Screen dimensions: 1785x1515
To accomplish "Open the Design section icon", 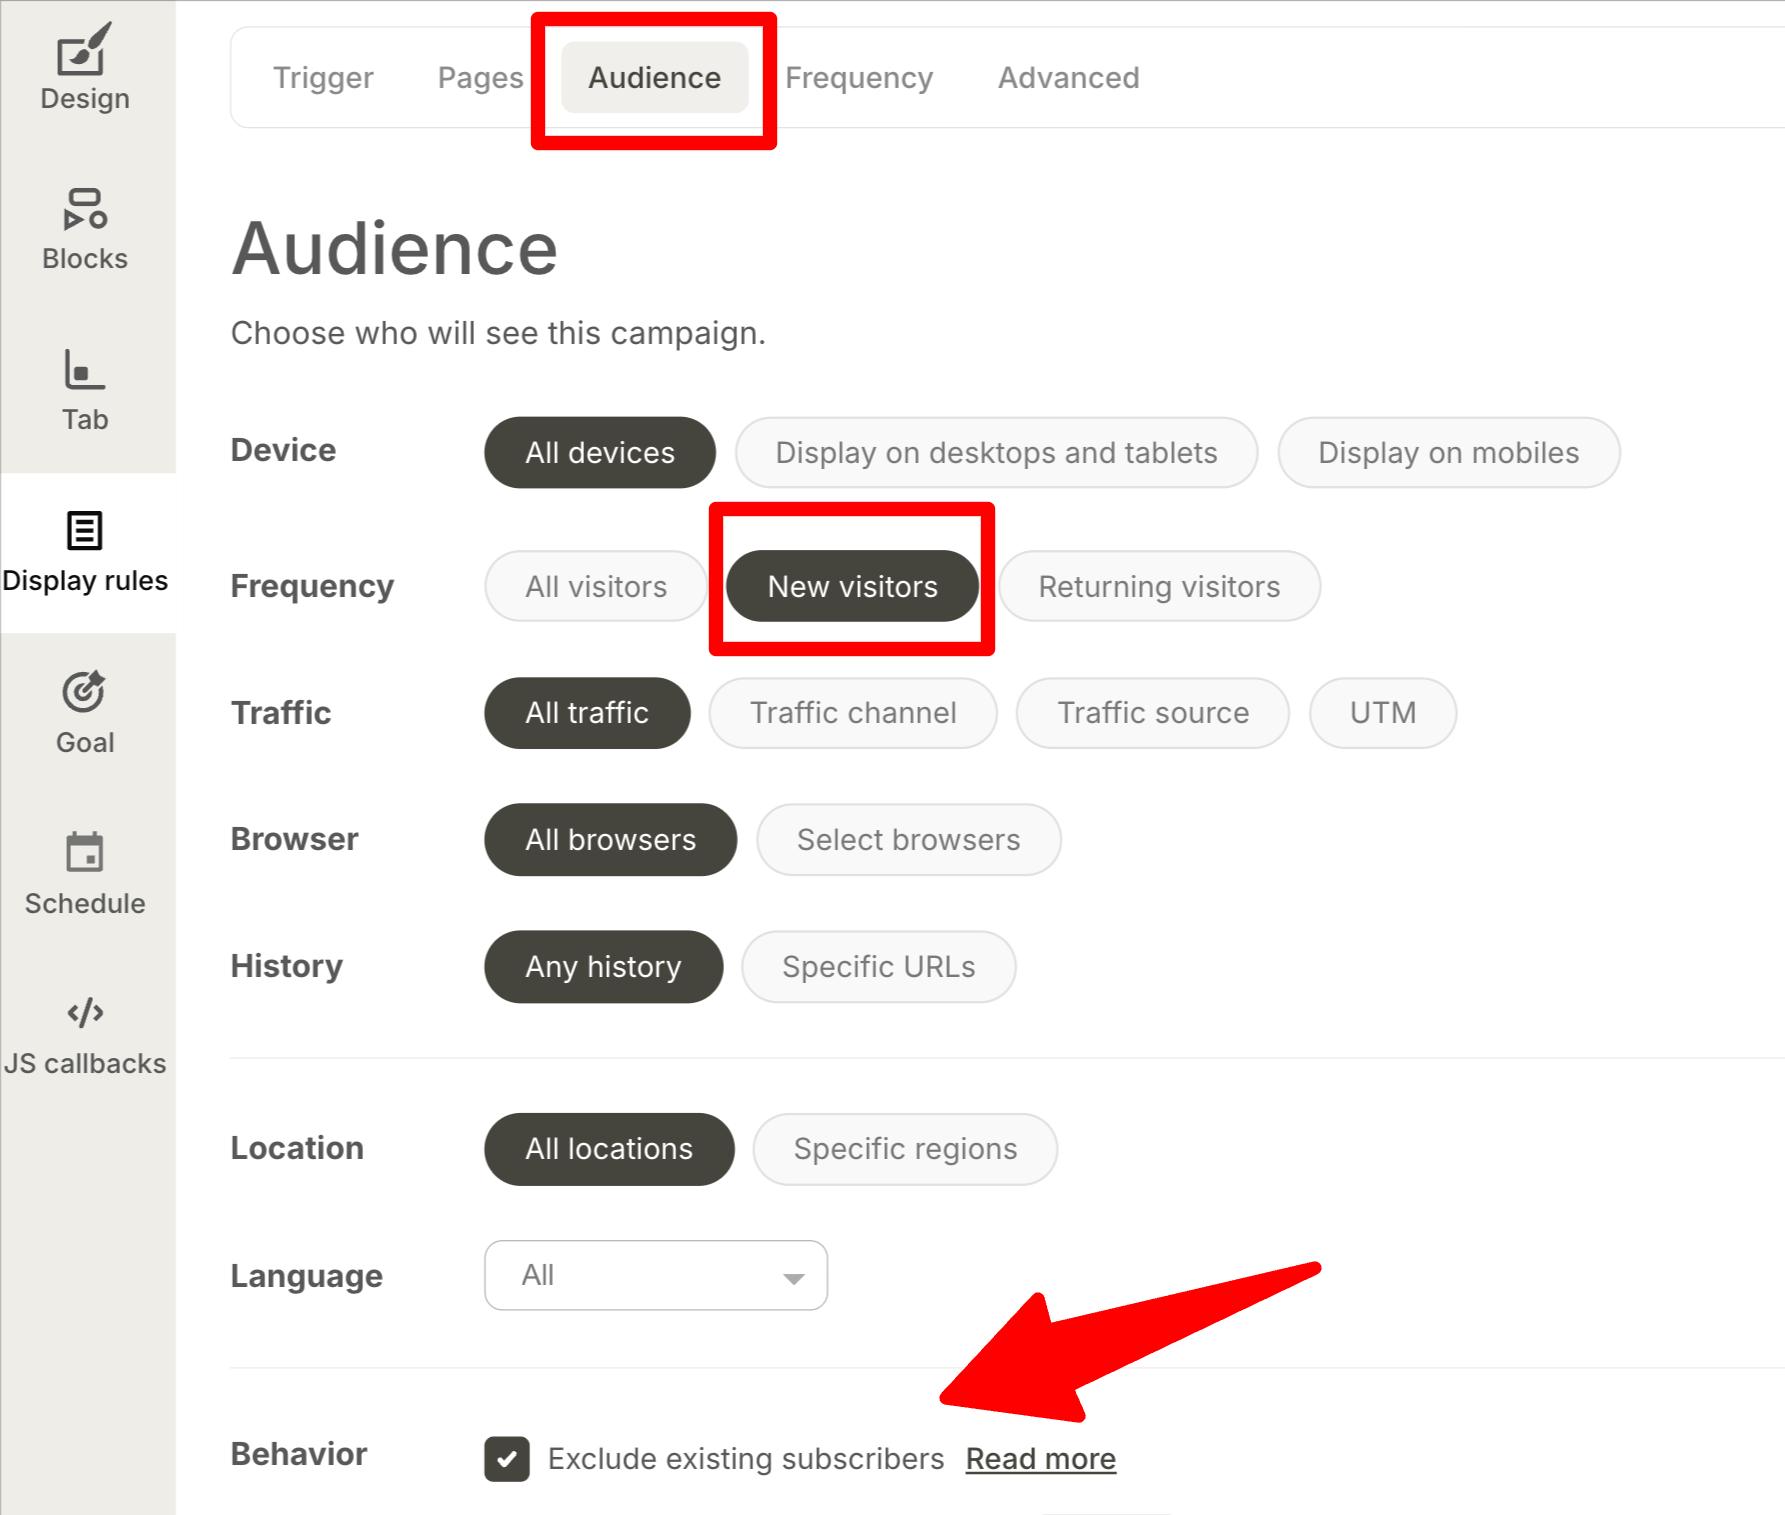I will (x=84, y=51).
